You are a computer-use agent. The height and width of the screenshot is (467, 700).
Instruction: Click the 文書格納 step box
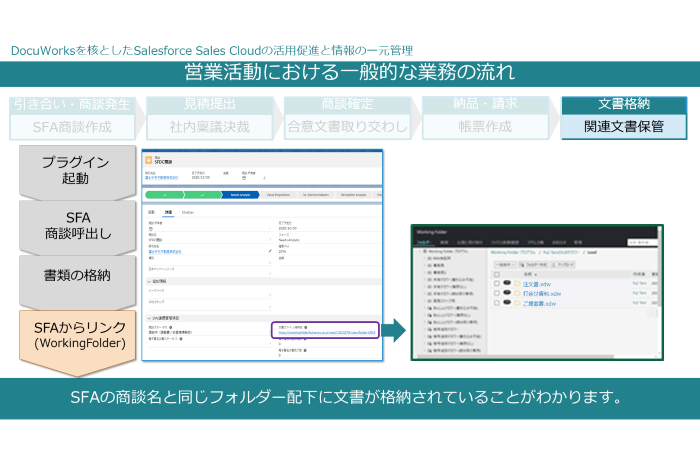tap(624, 118)
